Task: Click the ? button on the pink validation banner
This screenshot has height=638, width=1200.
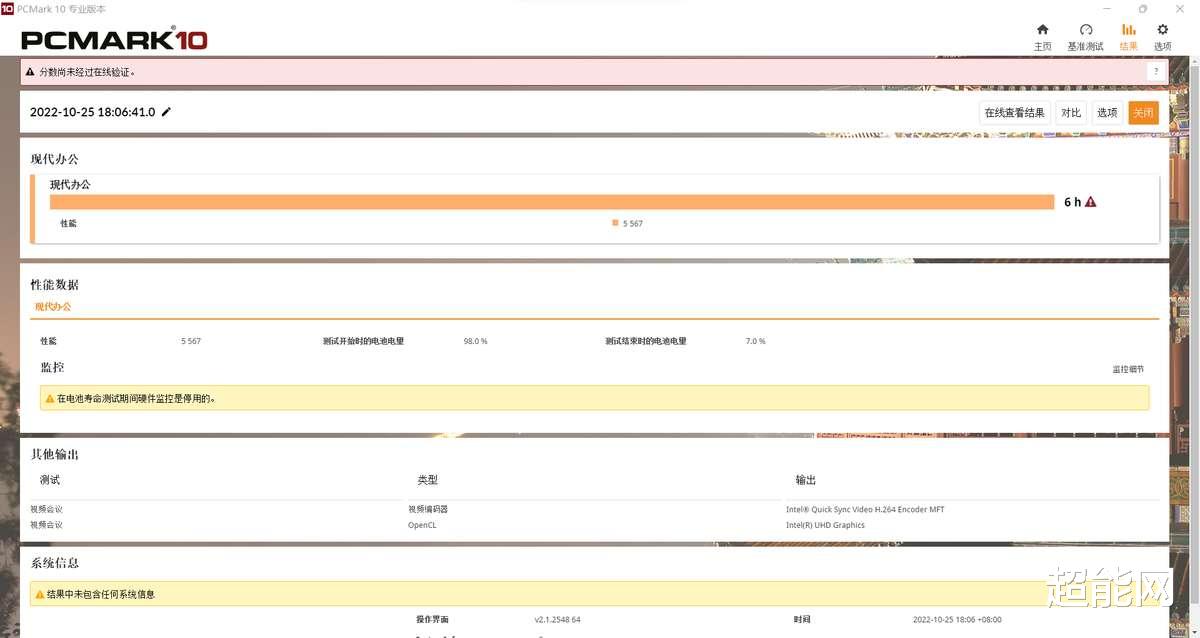Action: (1156, 71)
